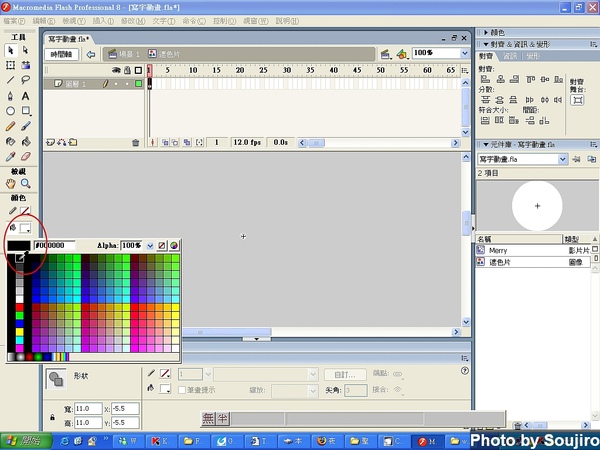This screenshot has height=450, width=600.
Task: Toggle show/hide all layers eye icon
Action: point(115,70)
